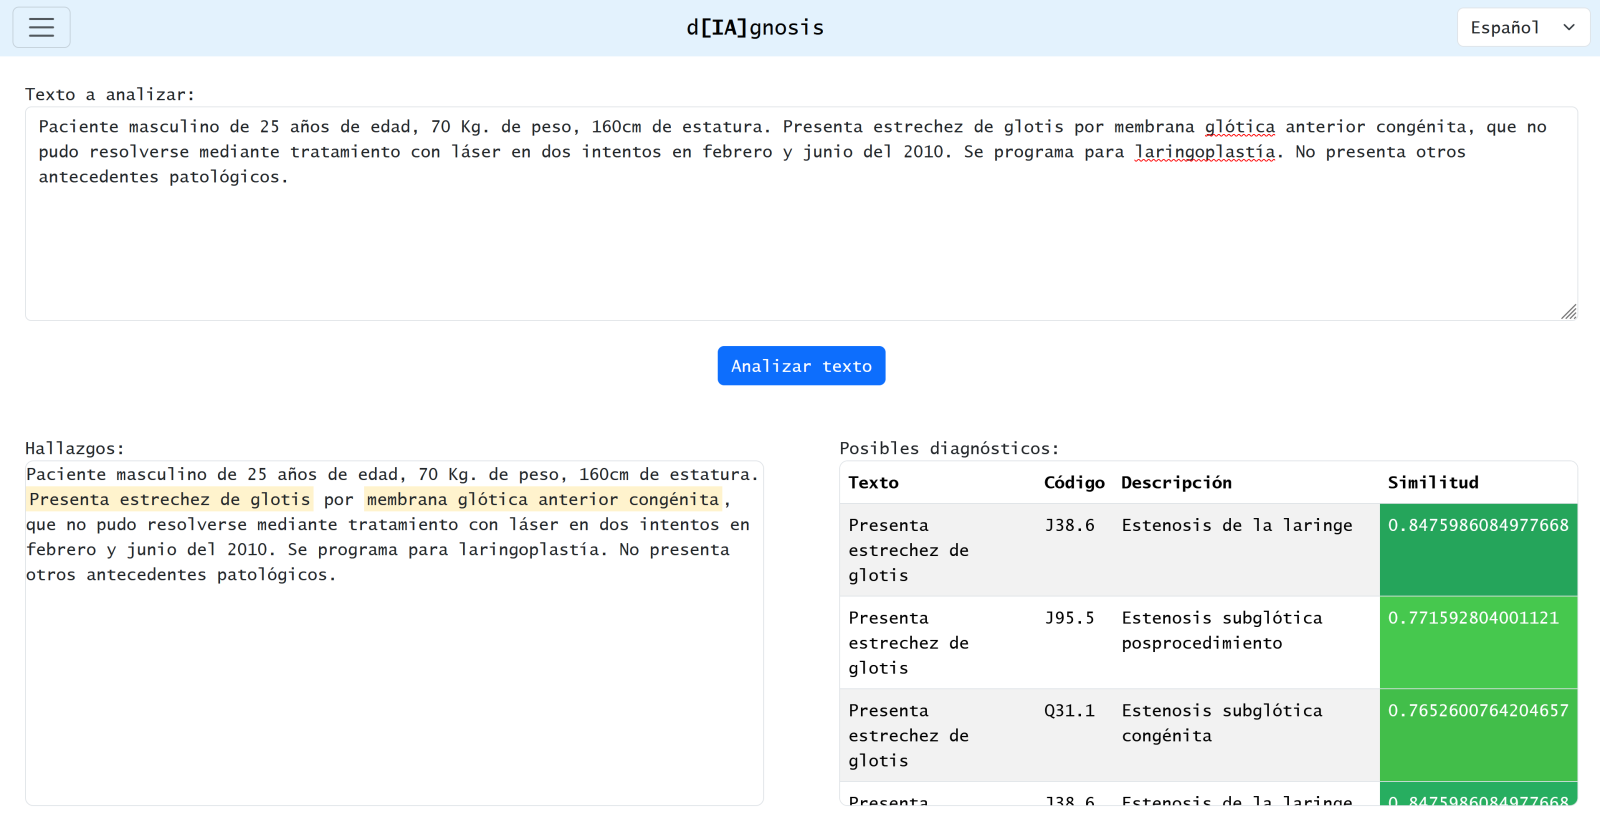Click 'Estenosis subglótica congénita' description
Screen dimensions: 1600x819
1221,723
